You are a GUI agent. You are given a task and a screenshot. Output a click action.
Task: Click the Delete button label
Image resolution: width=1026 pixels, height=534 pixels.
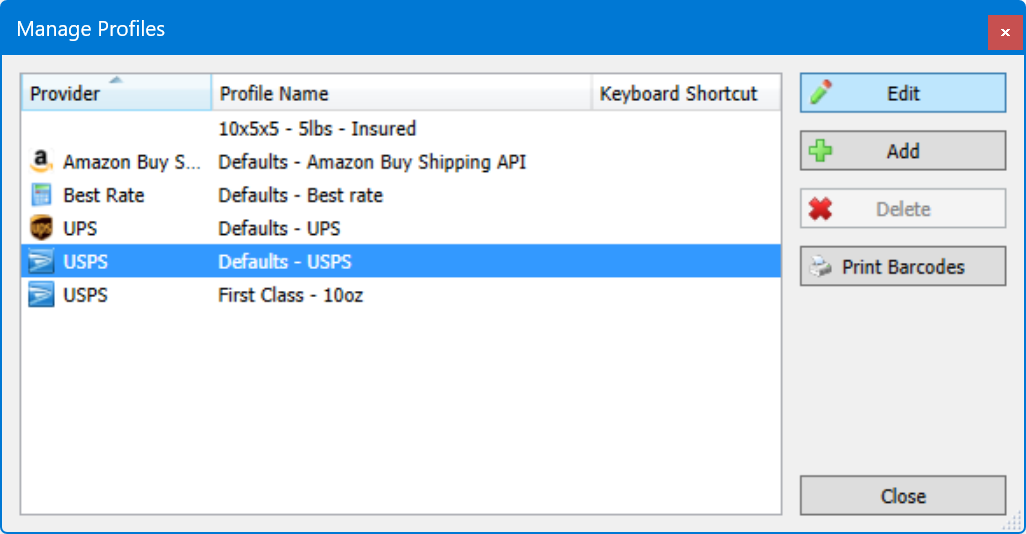pyautogui.click(x=903, y=209)
